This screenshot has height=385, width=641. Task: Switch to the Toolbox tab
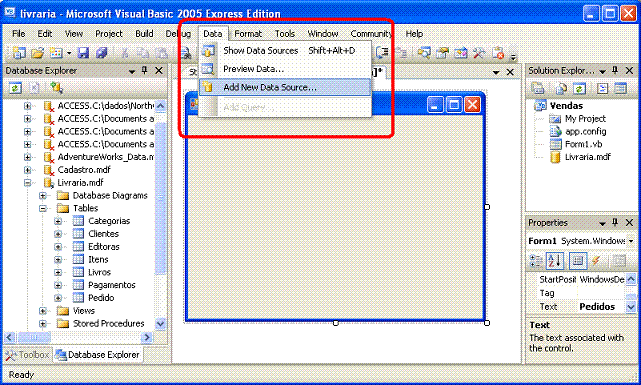[28, 355]
